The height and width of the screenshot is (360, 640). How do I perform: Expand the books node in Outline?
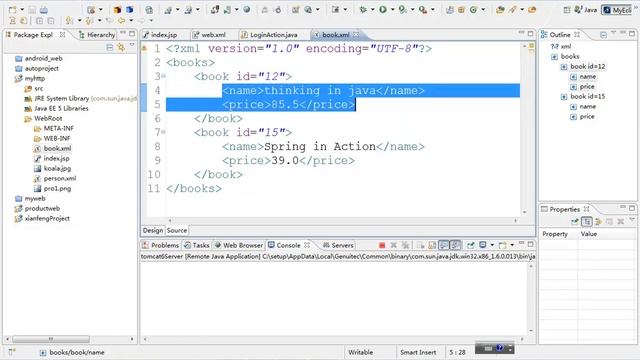pyautogui.click(x=554, y=57)
